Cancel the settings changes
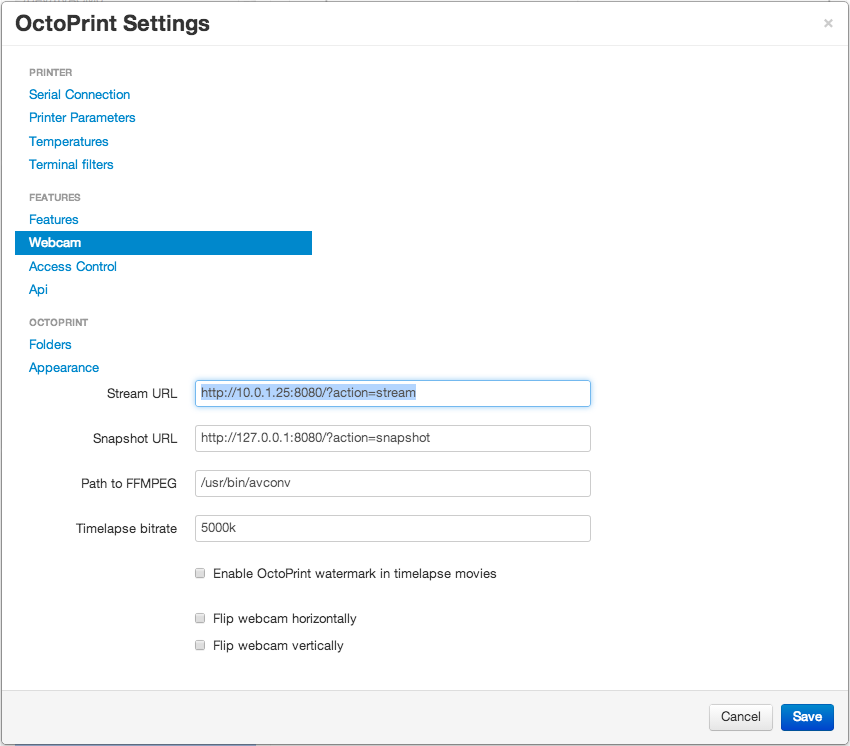Viewport: 850px width, 746px height. click(740, 717)
